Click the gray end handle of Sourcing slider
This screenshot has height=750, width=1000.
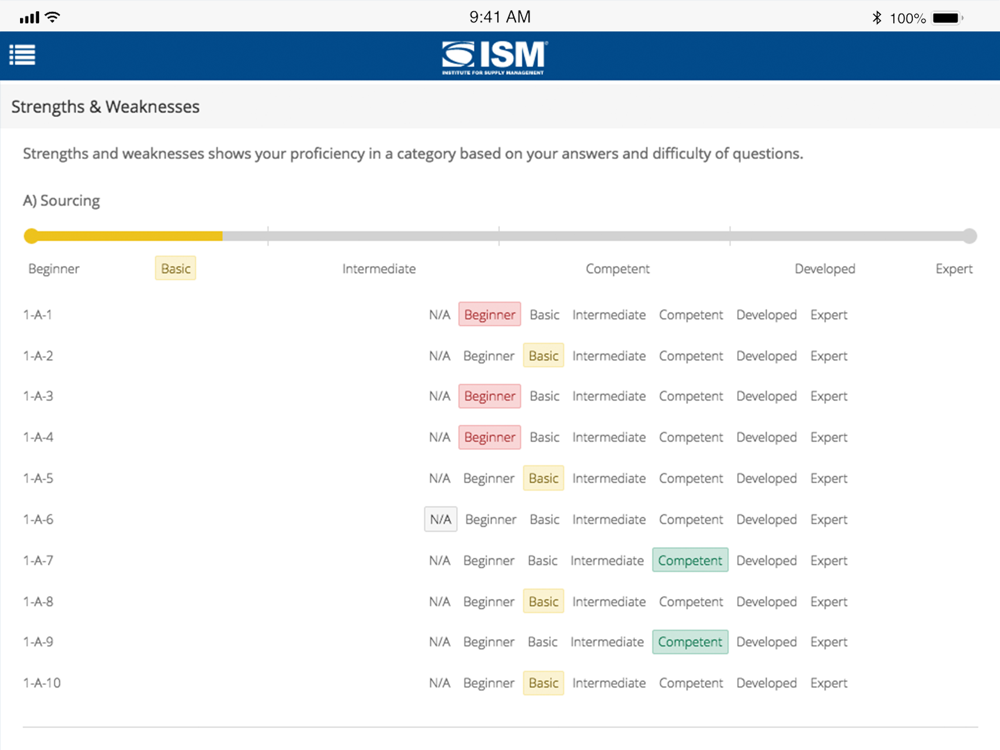click(969, 236)
